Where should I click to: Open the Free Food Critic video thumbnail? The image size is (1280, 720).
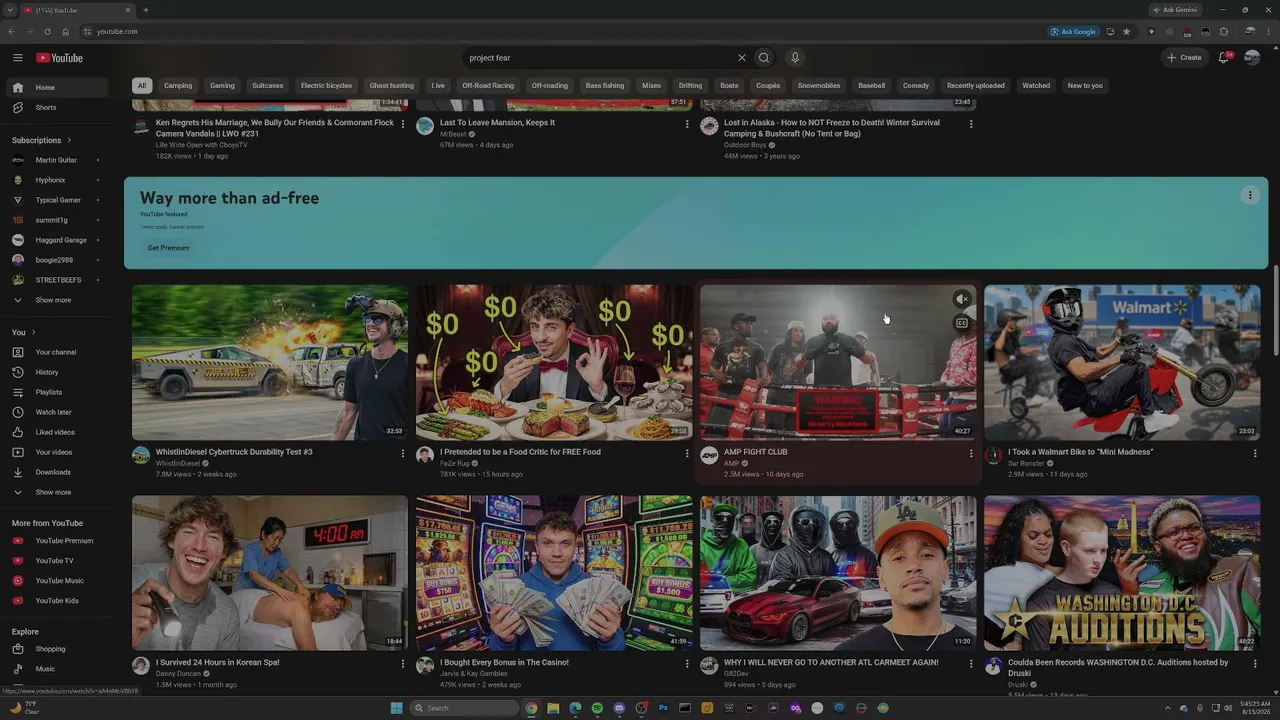(554, 362)
